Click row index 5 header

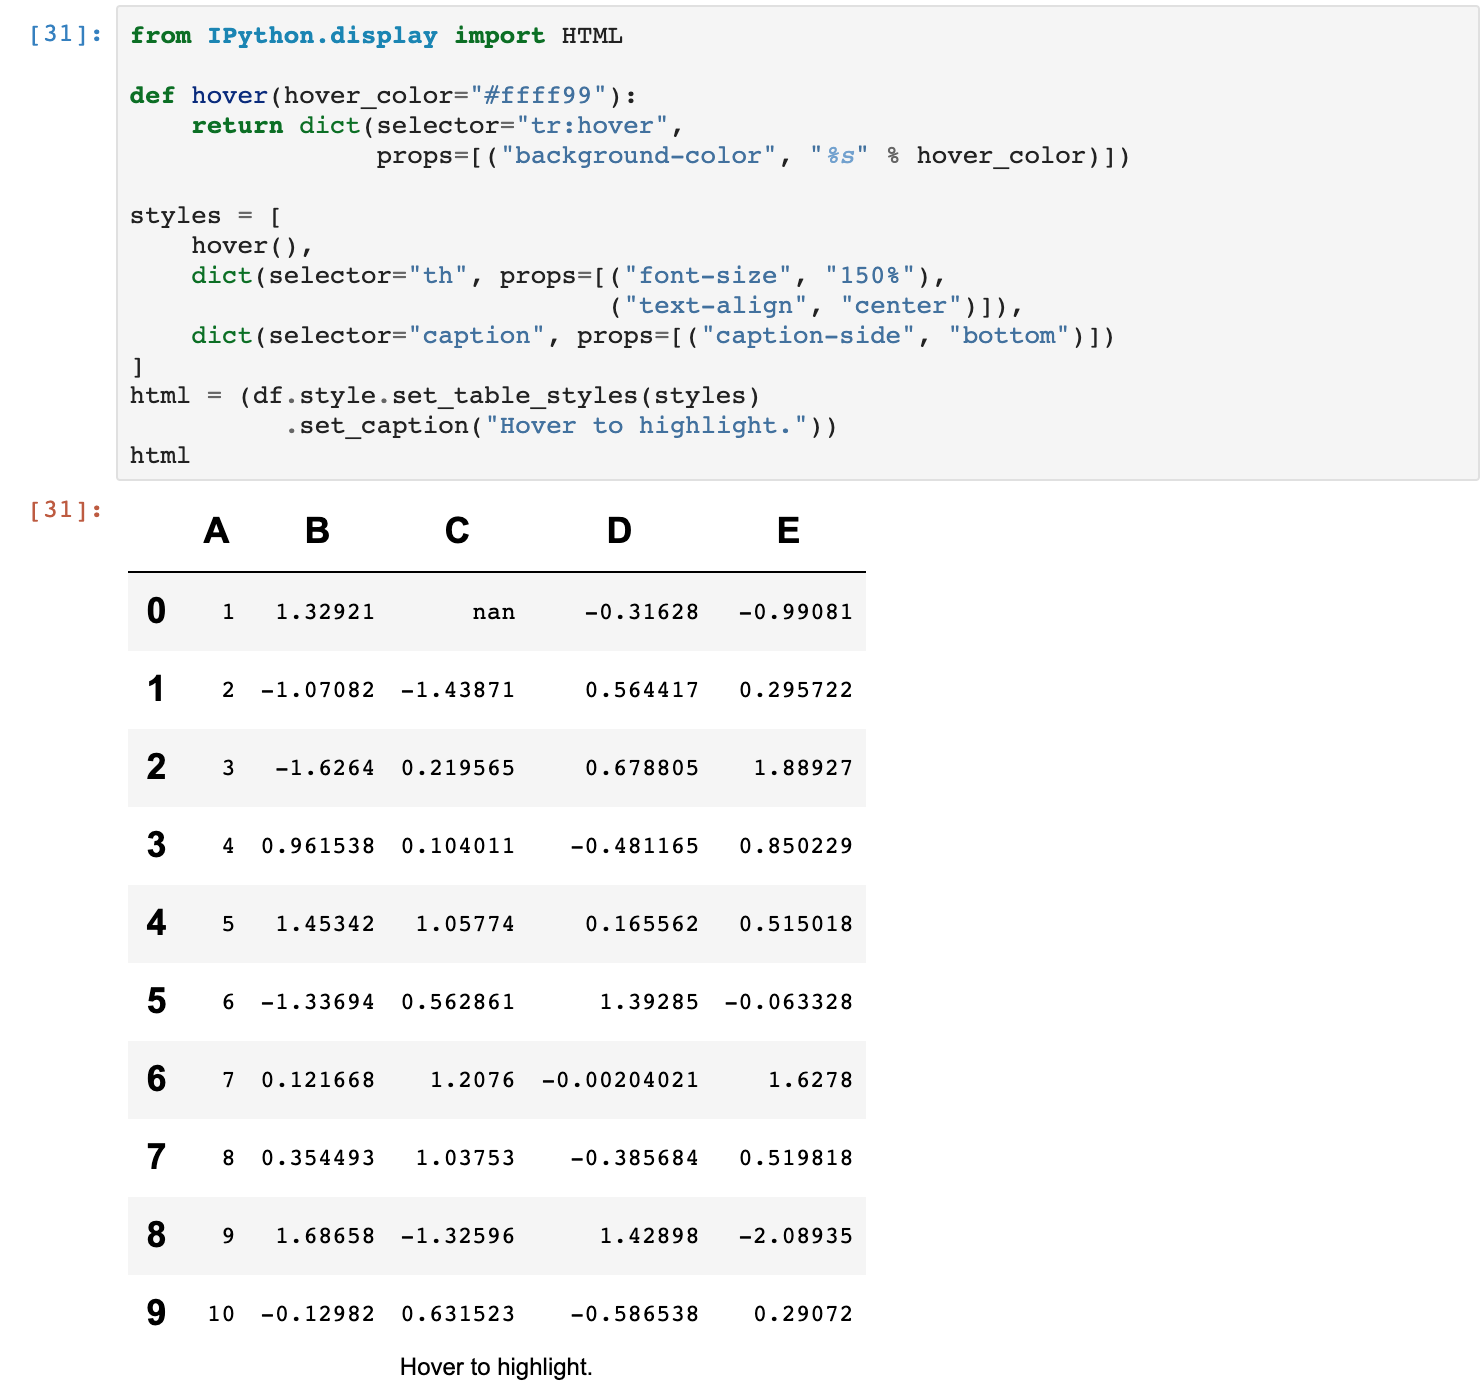156,1001
